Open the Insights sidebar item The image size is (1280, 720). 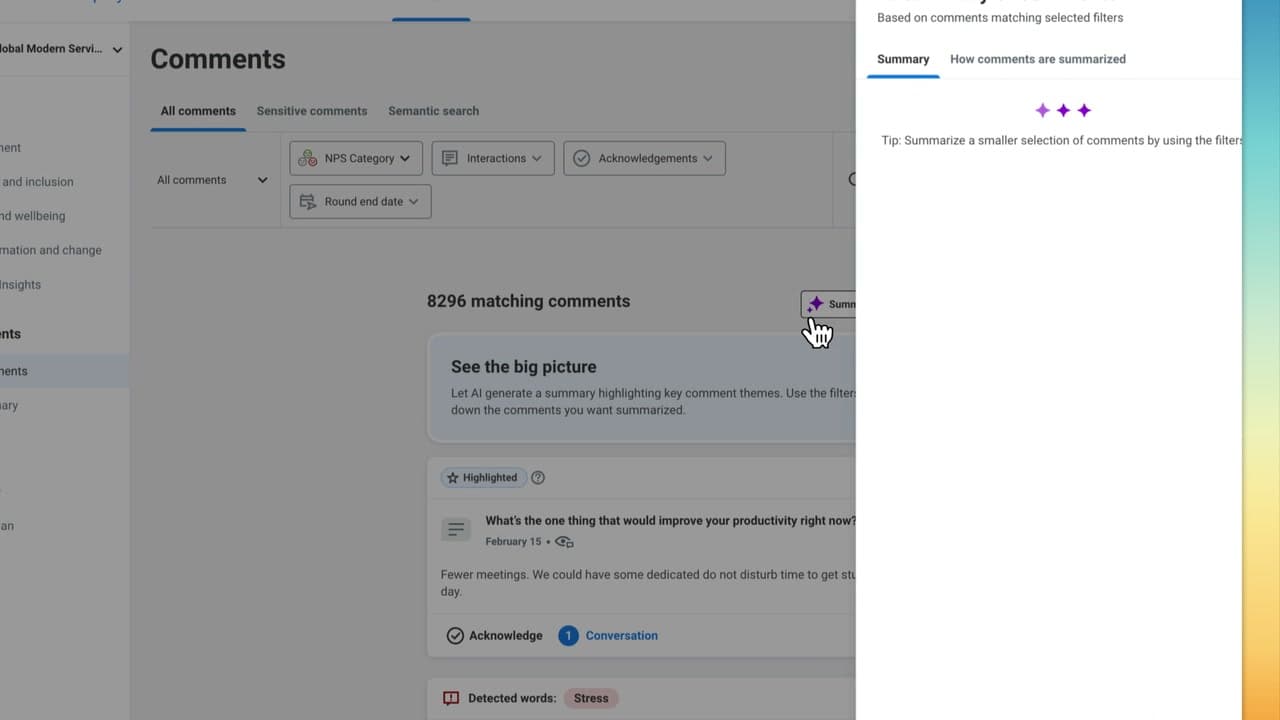coord(21,285)
